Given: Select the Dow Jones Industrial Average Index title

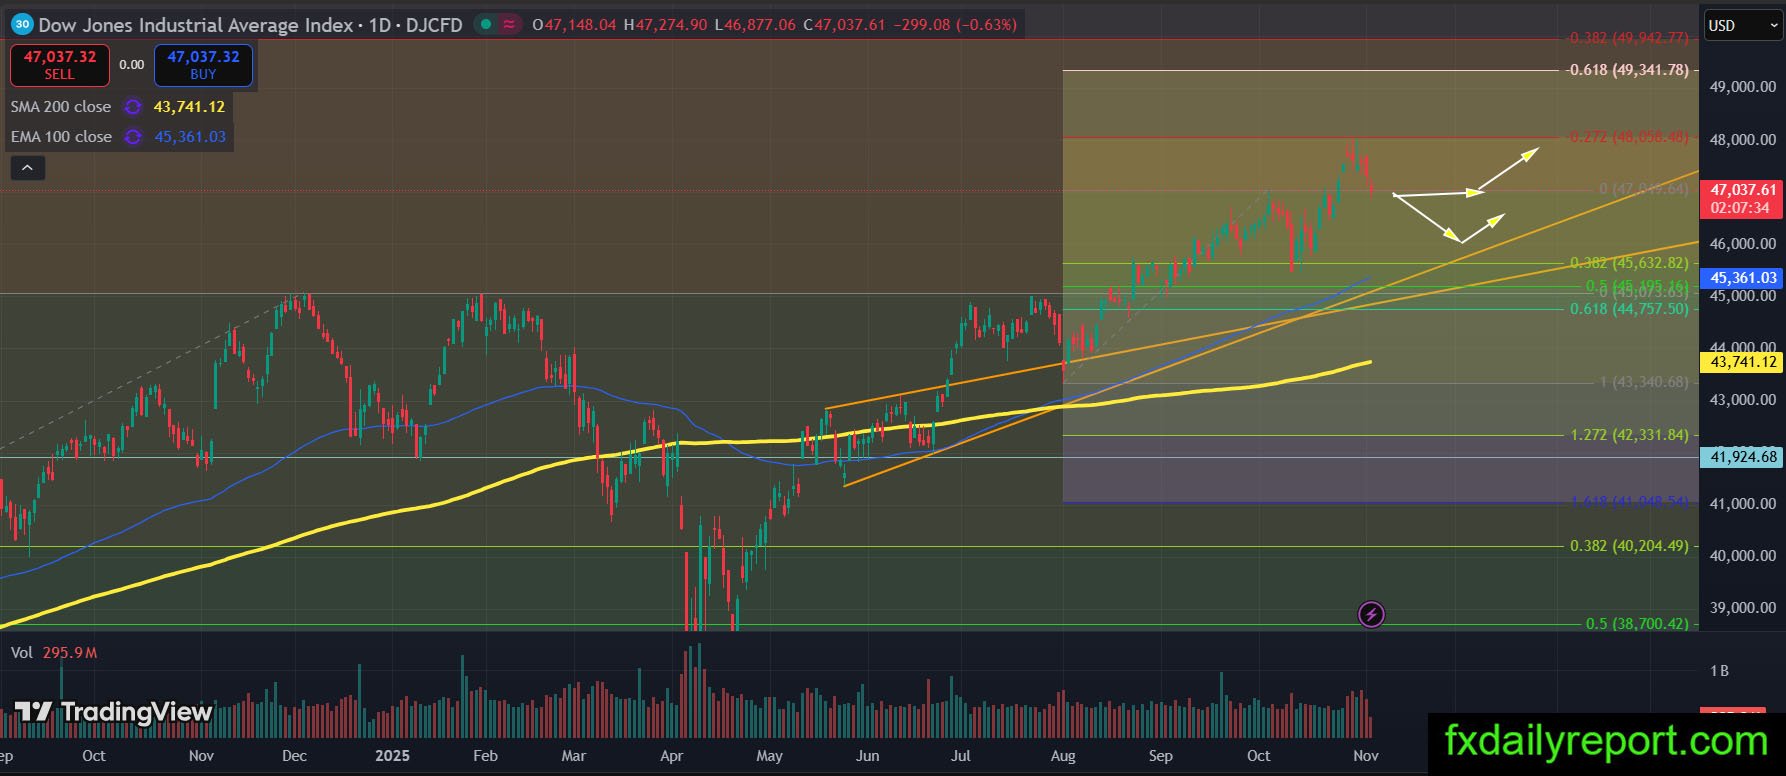Looking at the screenshot, I should click(x=196, y=25).
